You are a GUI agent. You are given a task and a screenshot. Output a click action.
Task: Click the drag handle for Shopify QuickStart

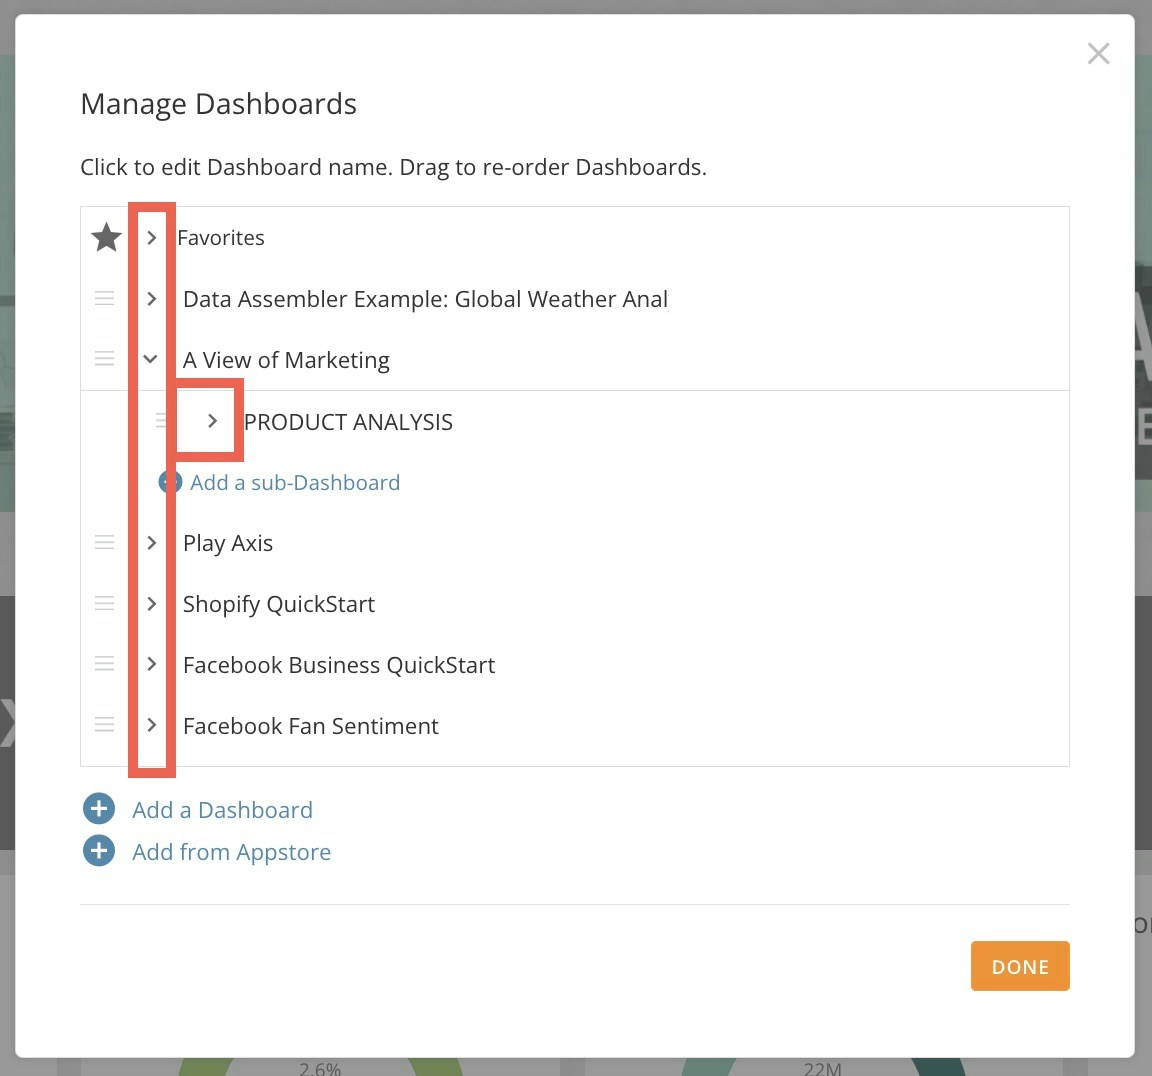(105, 603)
